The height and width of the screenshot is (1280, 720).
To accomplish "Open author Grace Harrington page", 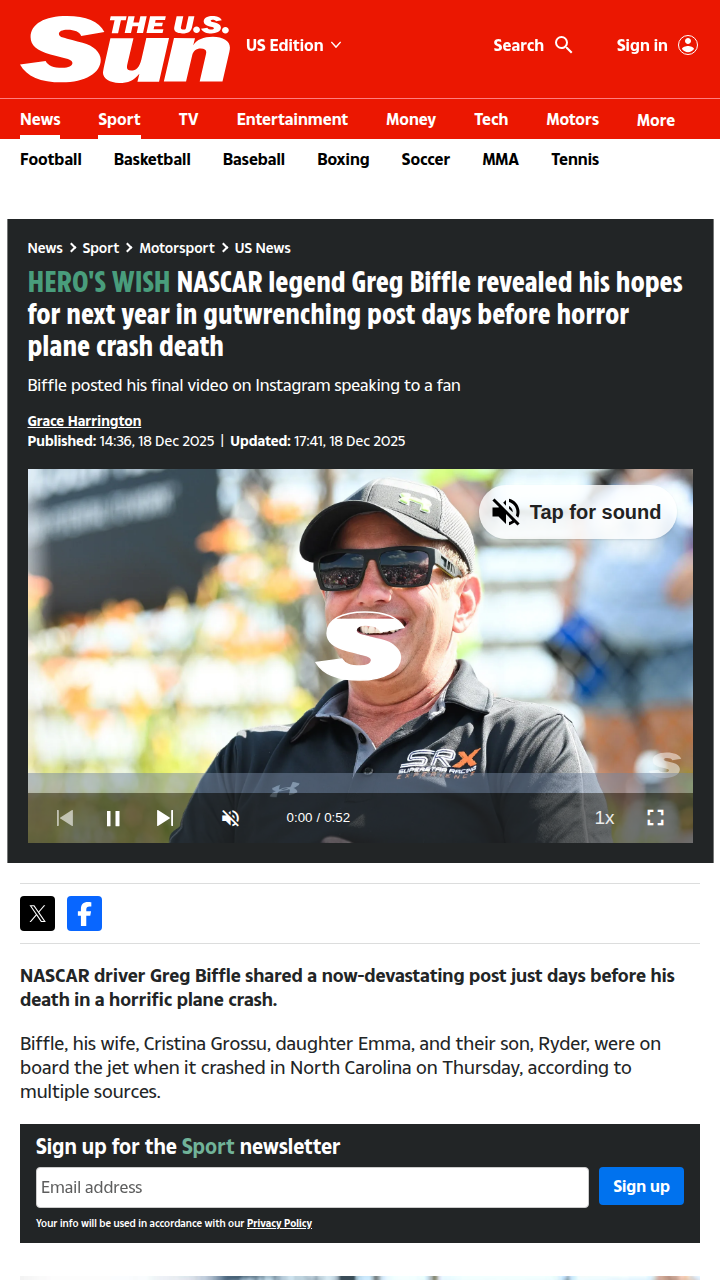I will tap(84, 421).
